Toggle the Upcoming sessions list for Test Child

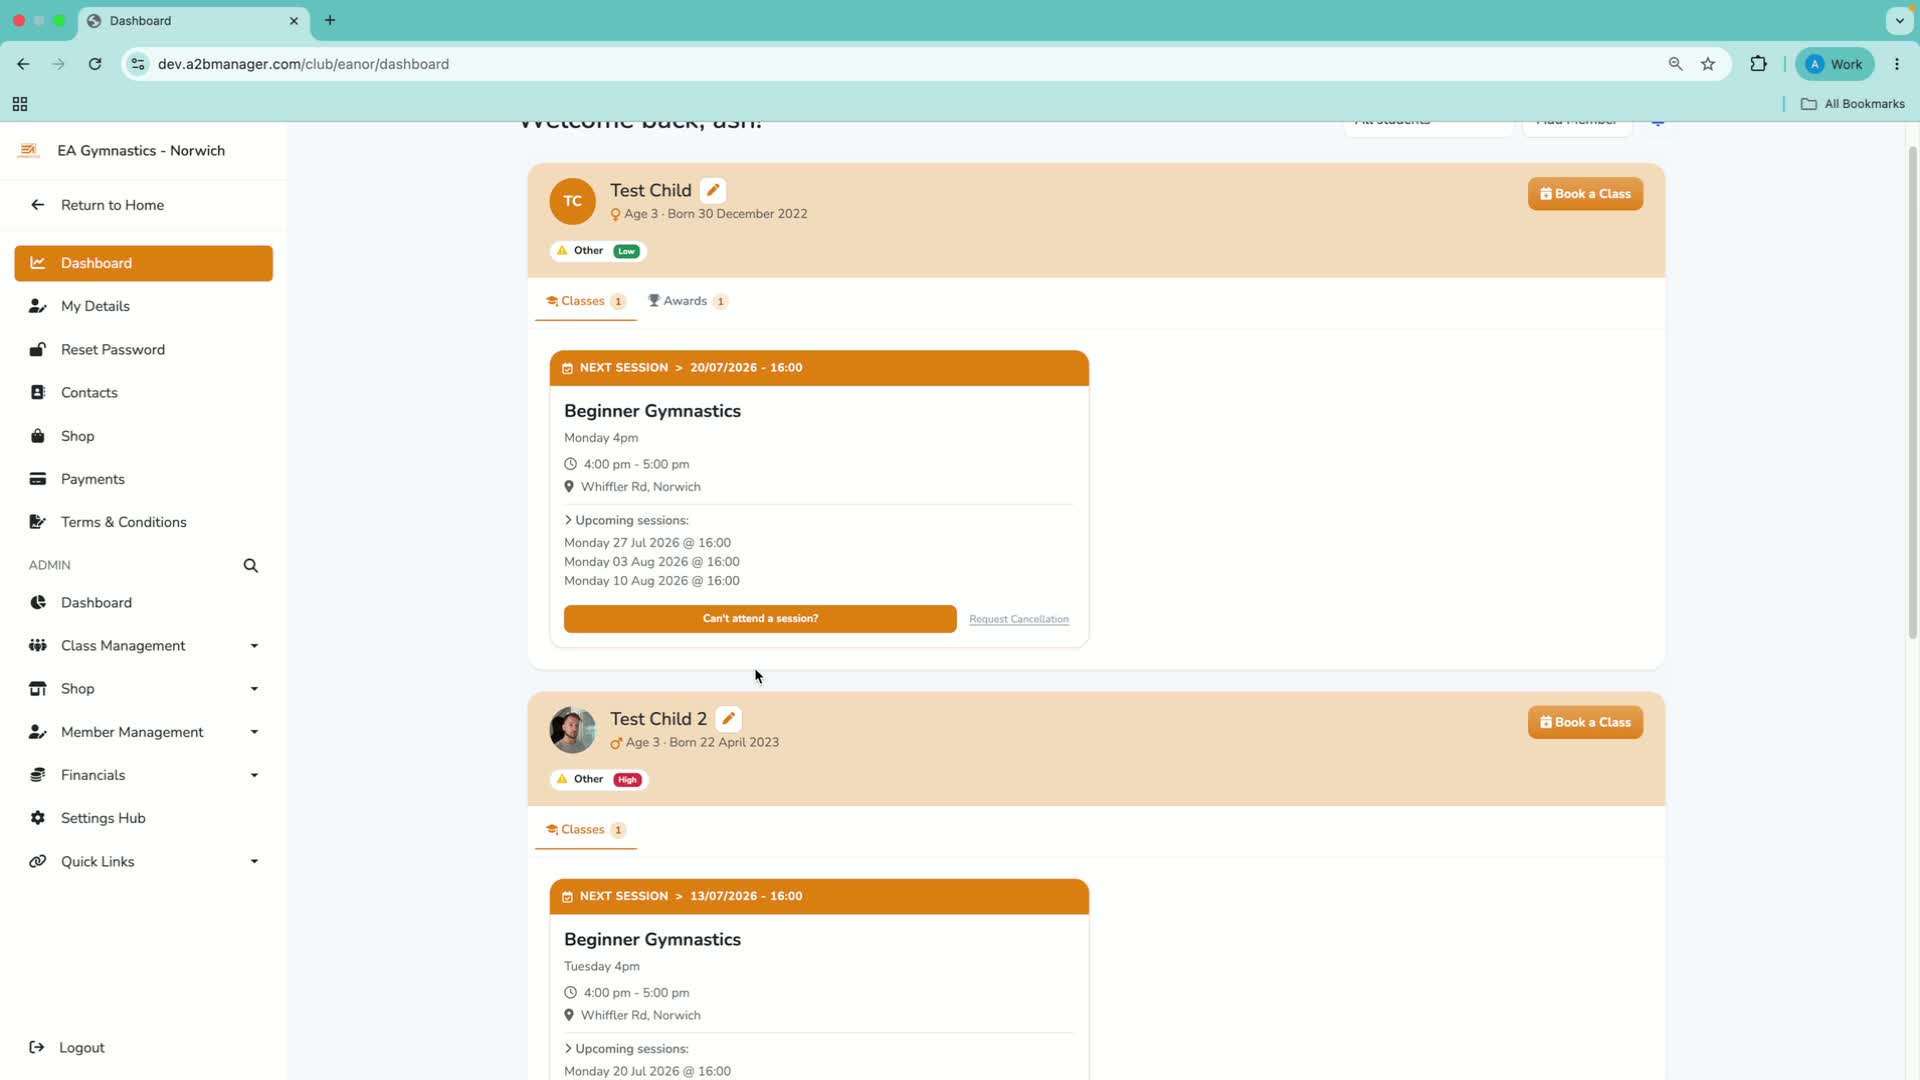(626, 520)
